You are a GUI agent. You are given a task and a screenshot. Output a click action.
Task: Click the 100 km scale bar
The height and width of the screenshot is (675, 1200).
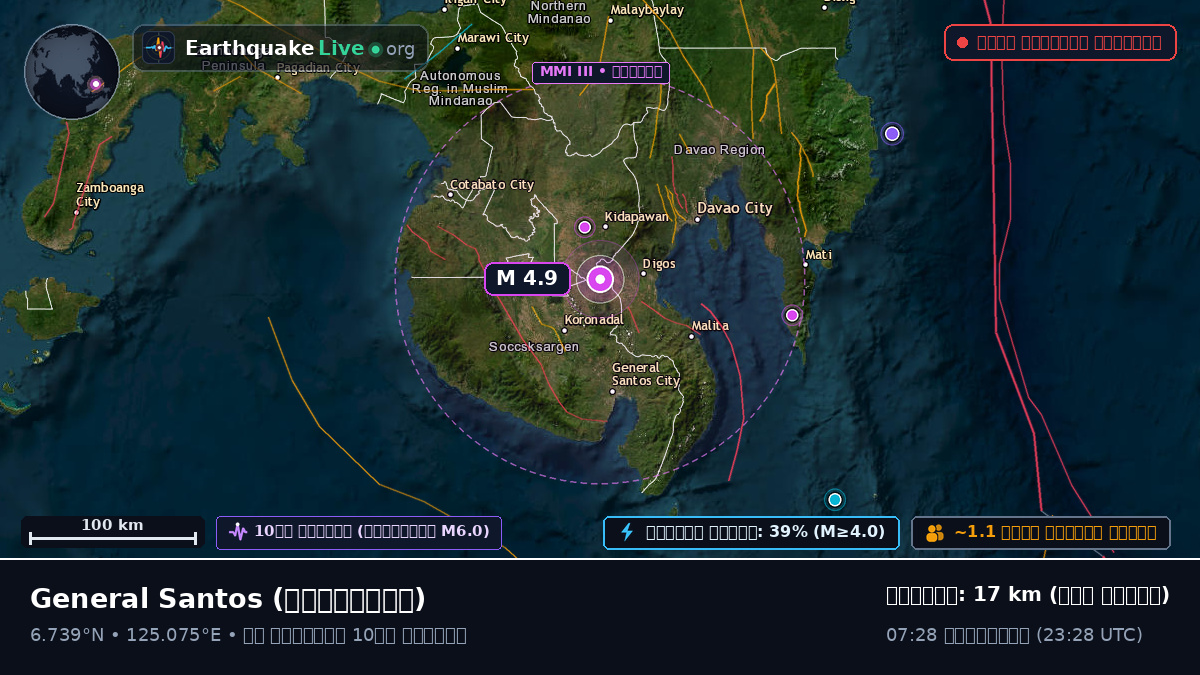tap(113, 532)
